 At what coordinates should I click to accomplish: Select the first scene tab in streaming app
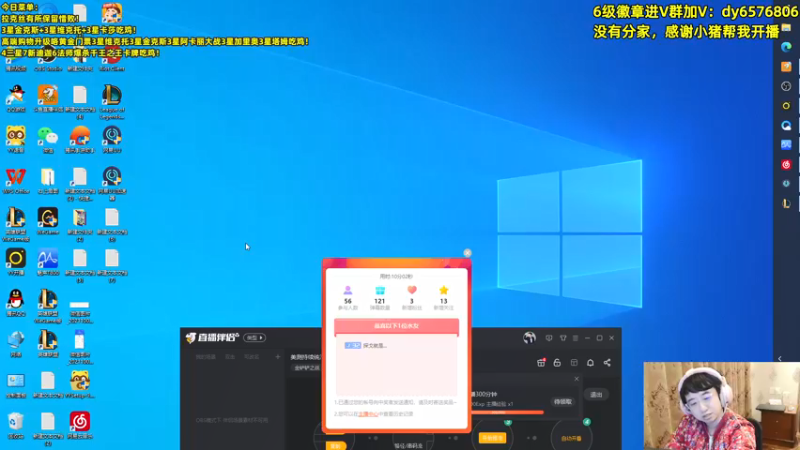(x=206, y=357)
